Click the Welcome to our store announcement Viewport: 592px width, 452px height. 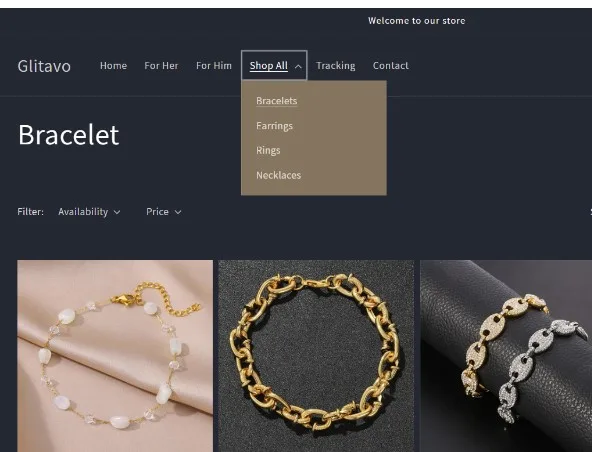(x=416, y=21)
